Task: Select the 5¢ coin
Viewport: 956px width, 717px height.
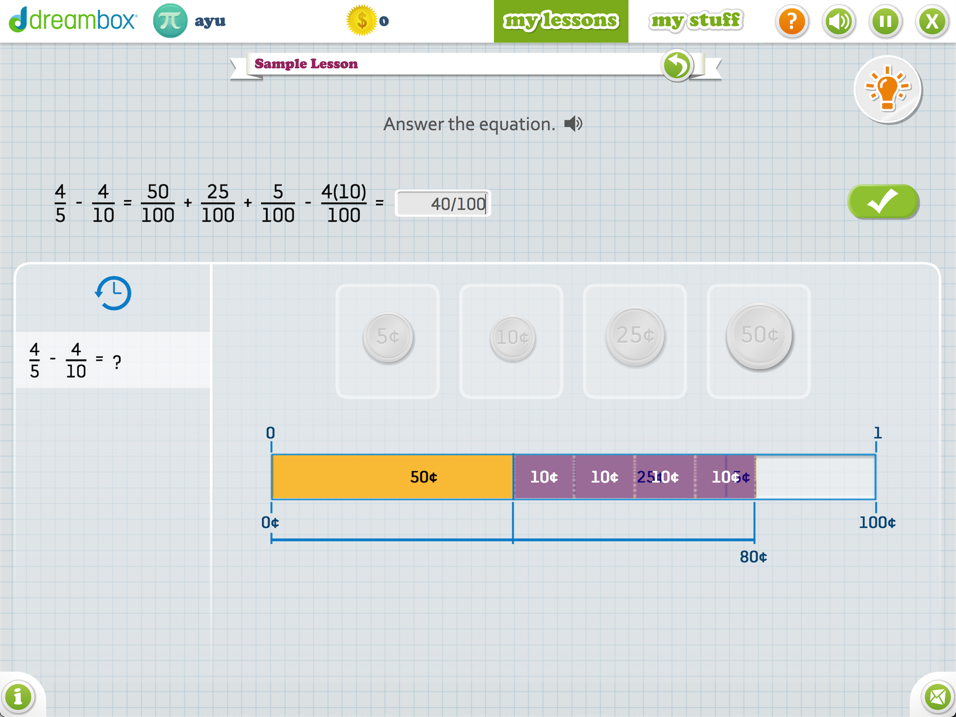Action: pyautogui.click(x=388, y=338)
